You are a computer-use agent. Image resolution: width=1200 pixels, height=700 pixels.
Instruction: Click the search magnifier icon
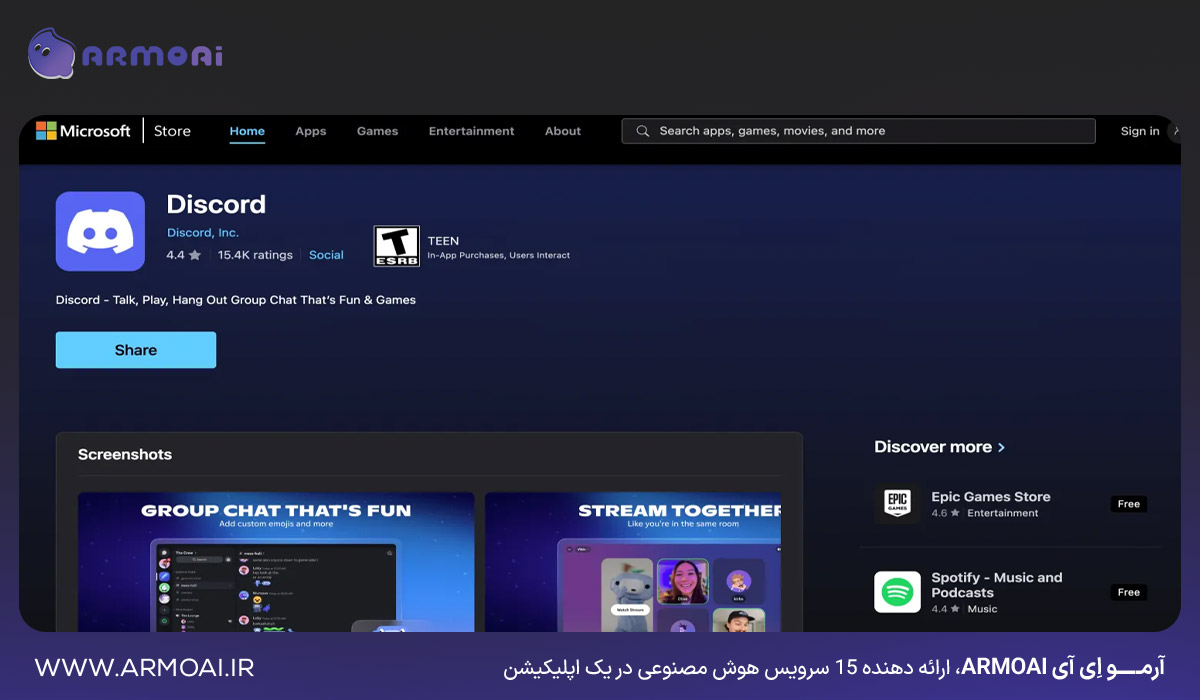coord(641,130)
